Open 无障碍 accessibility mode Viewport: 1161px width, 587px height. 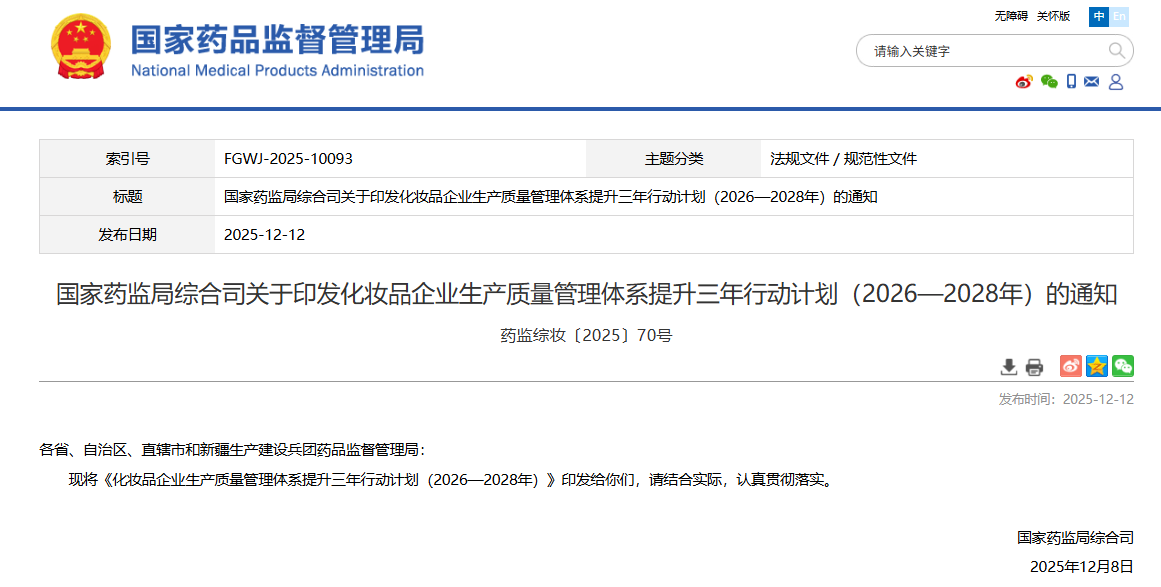1010,16
